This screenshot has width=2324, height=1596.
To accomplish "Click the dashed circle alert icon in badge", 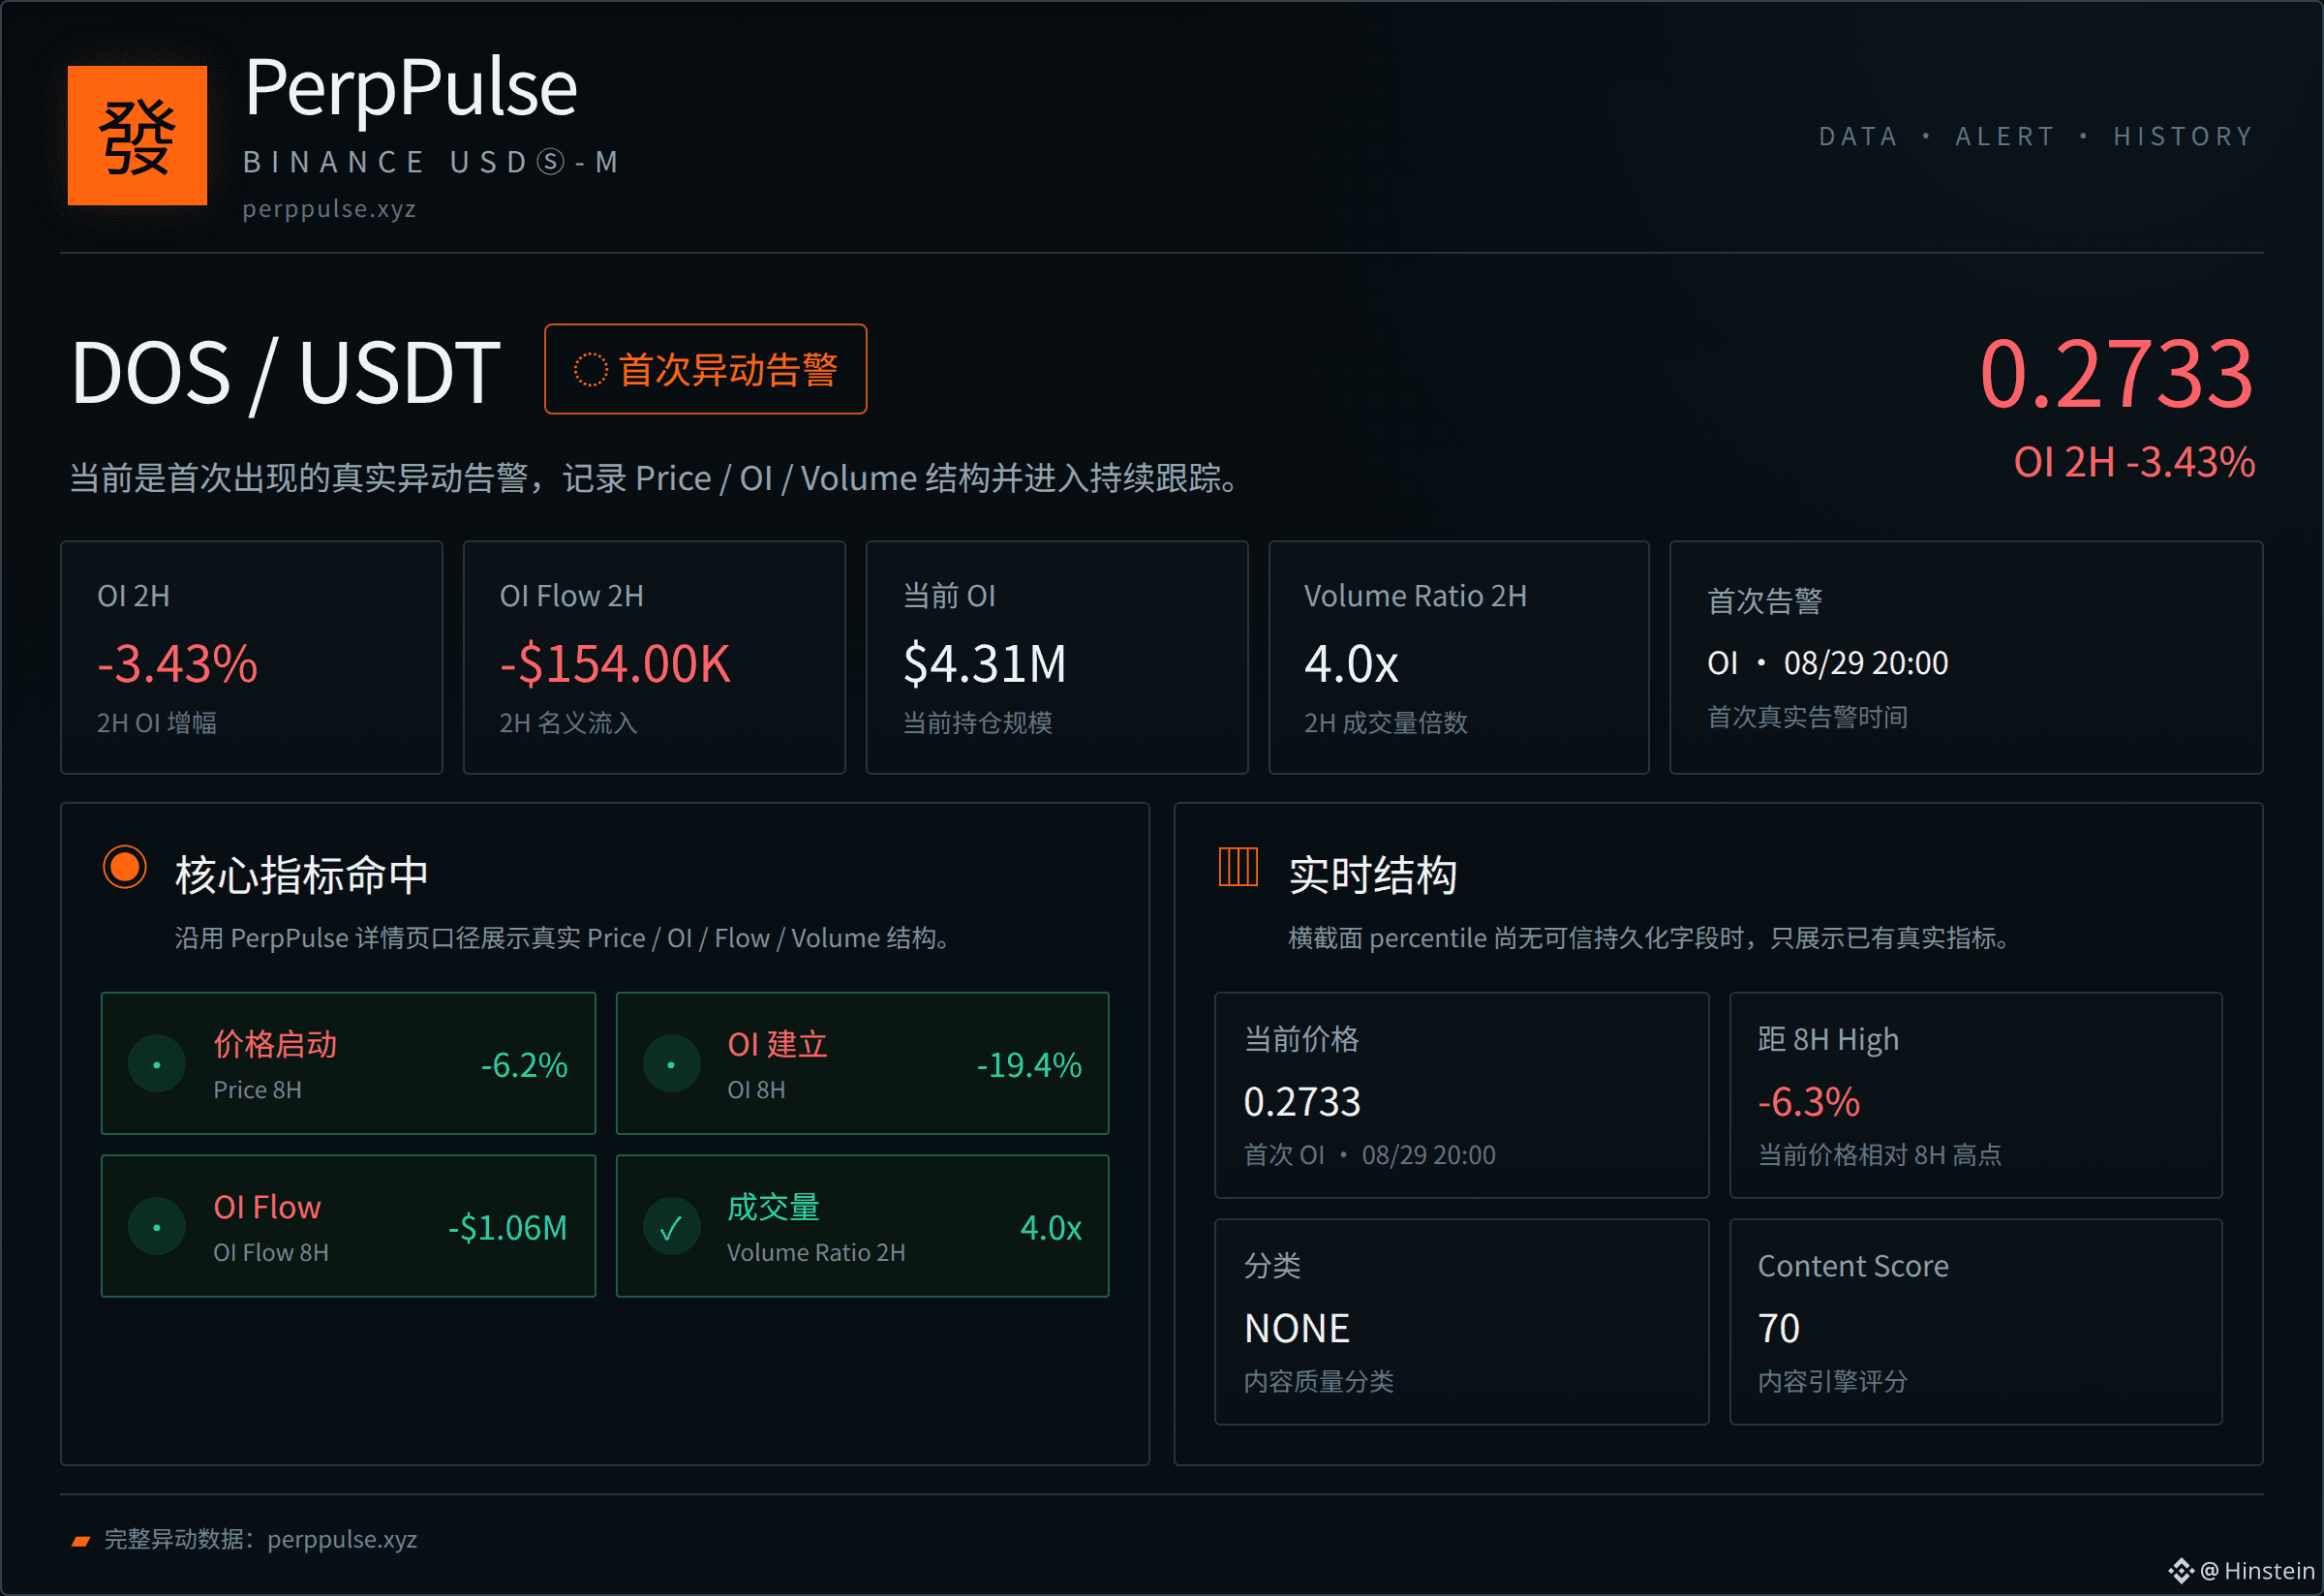I will click(590, 369).
